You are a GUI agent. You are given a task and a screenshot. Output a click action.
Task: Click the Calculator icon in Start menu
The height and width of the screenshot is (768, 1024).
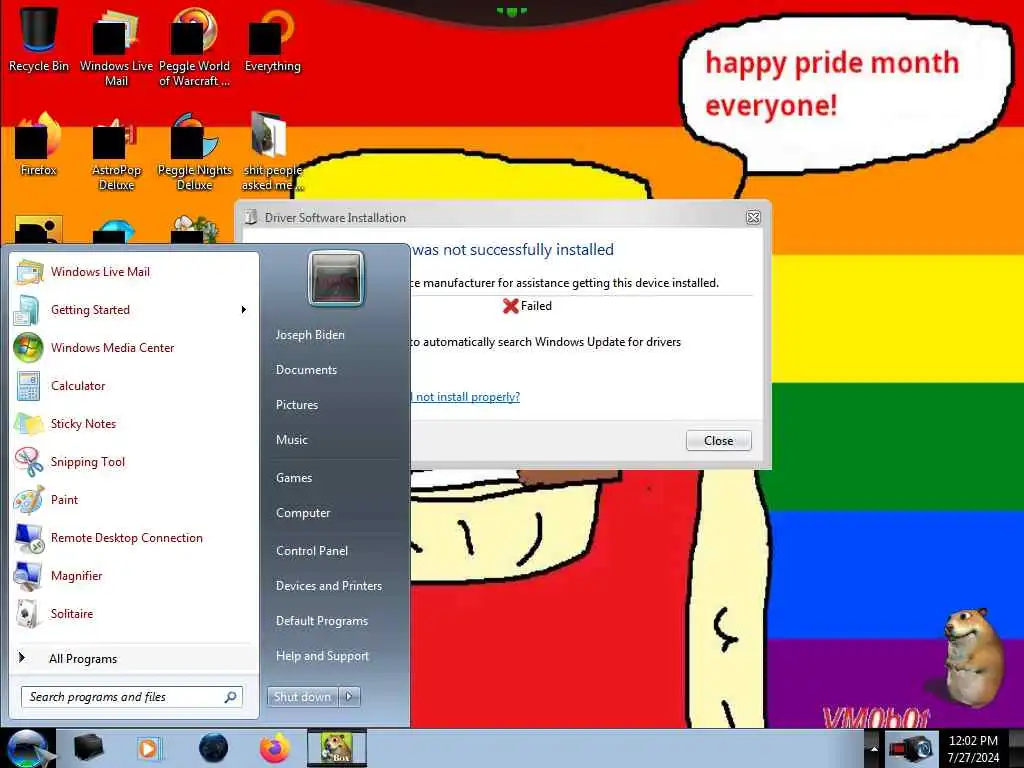click(x=29, y=385)
